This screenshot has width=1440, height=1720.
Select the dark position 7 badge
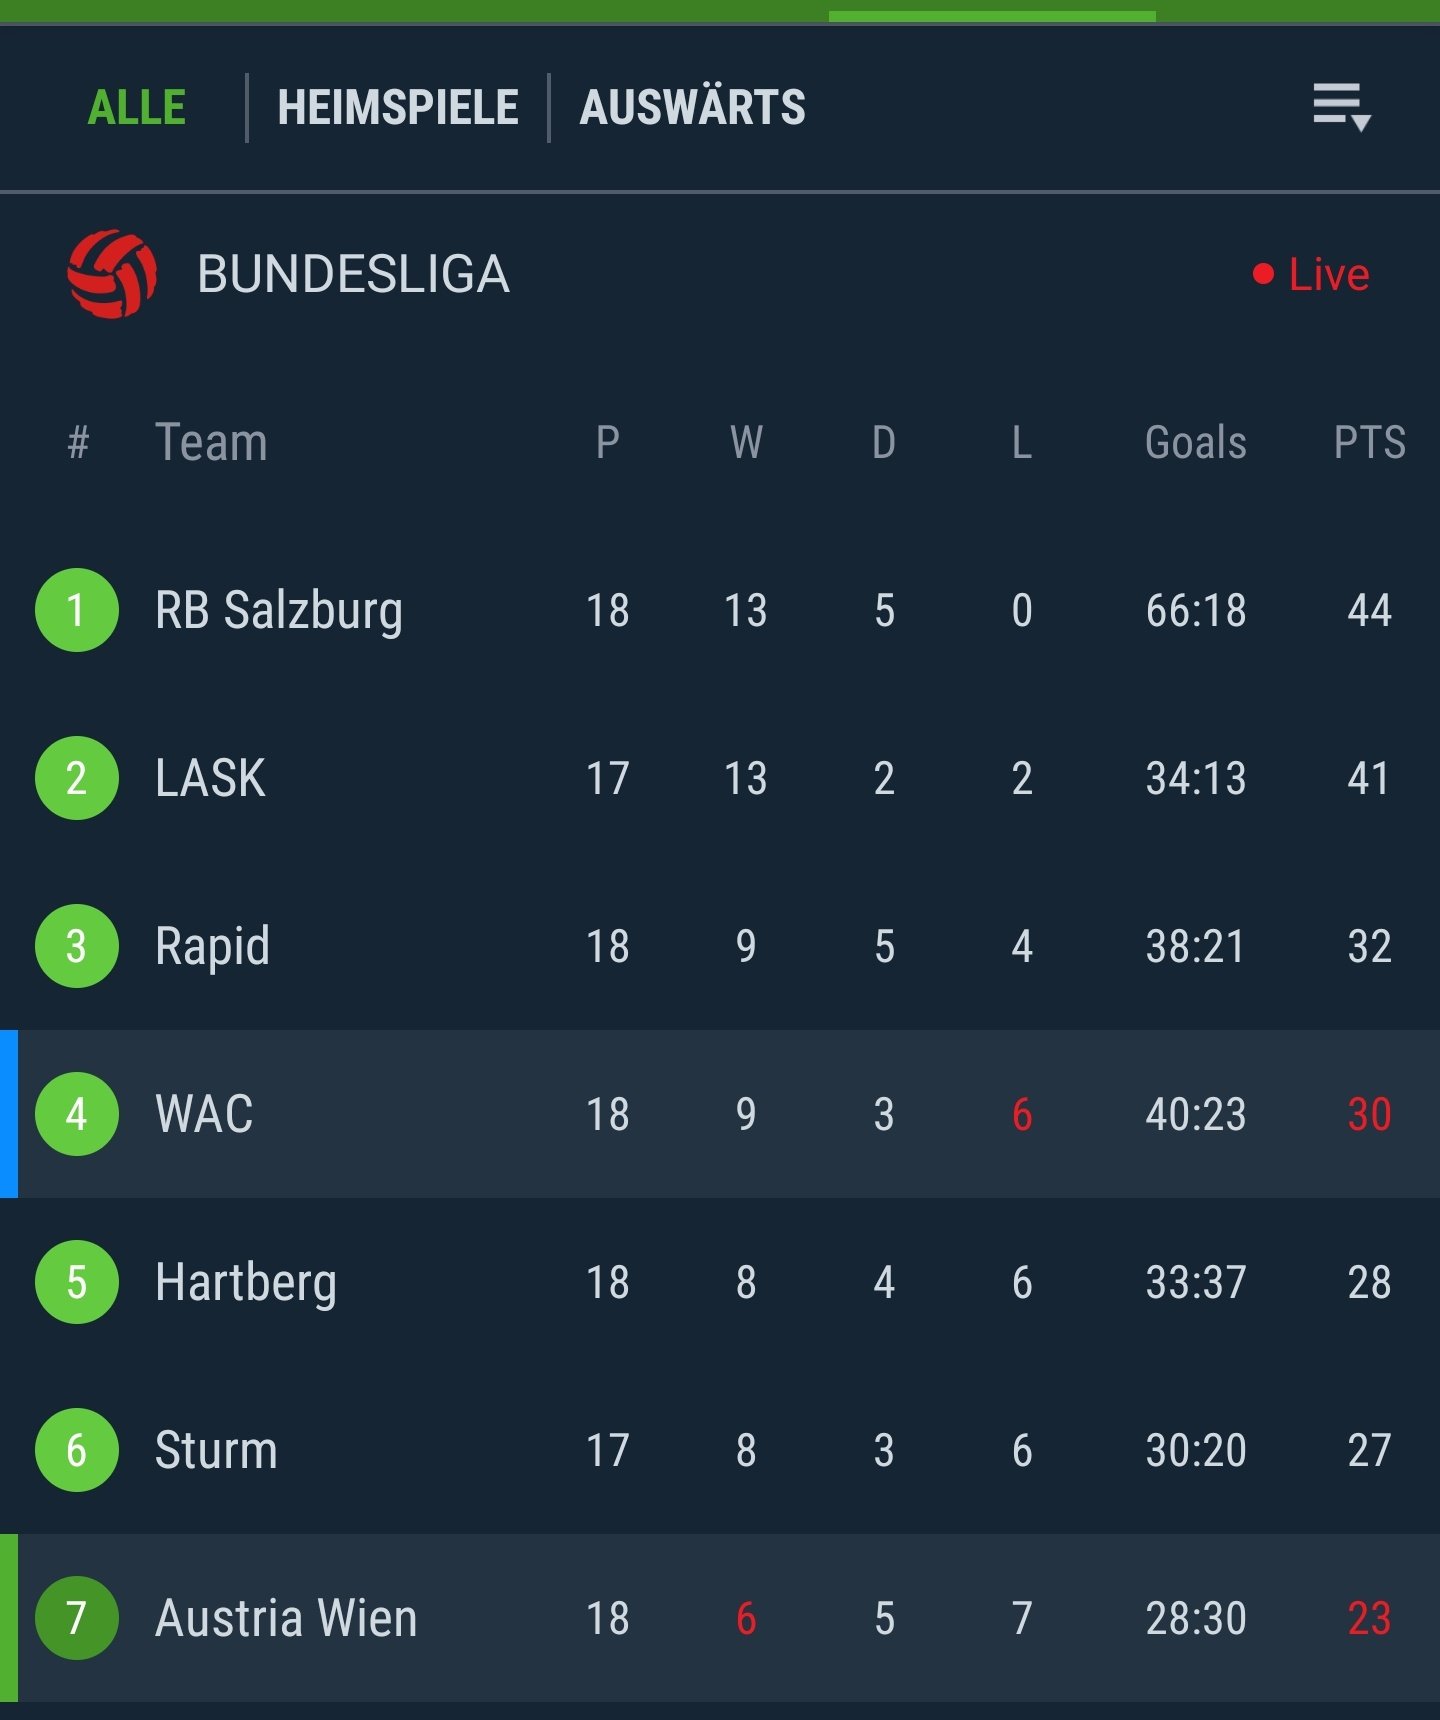coord(77,1618)
